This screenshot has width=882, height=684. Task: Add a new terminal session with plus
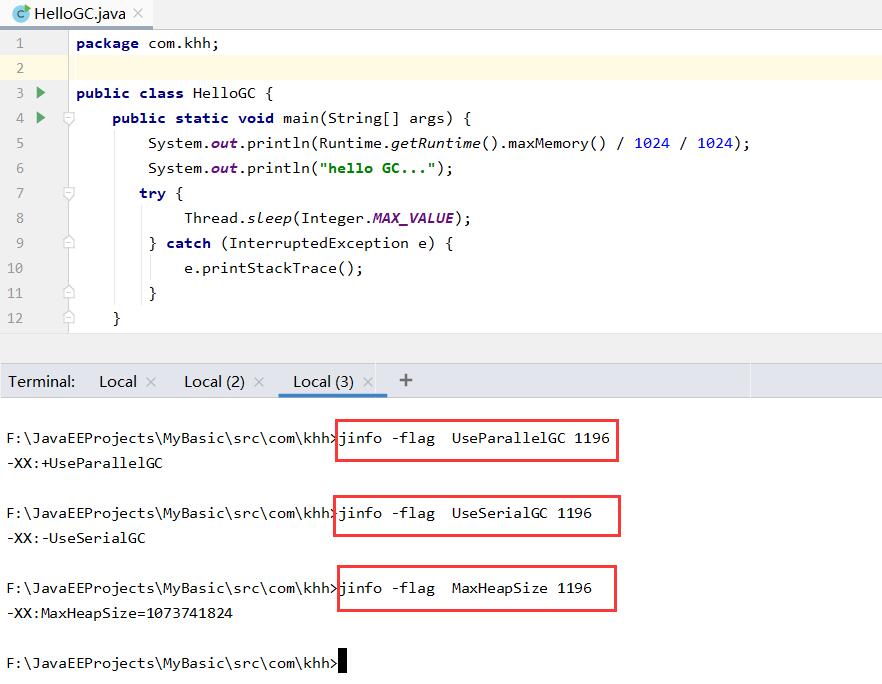point(405,380)
